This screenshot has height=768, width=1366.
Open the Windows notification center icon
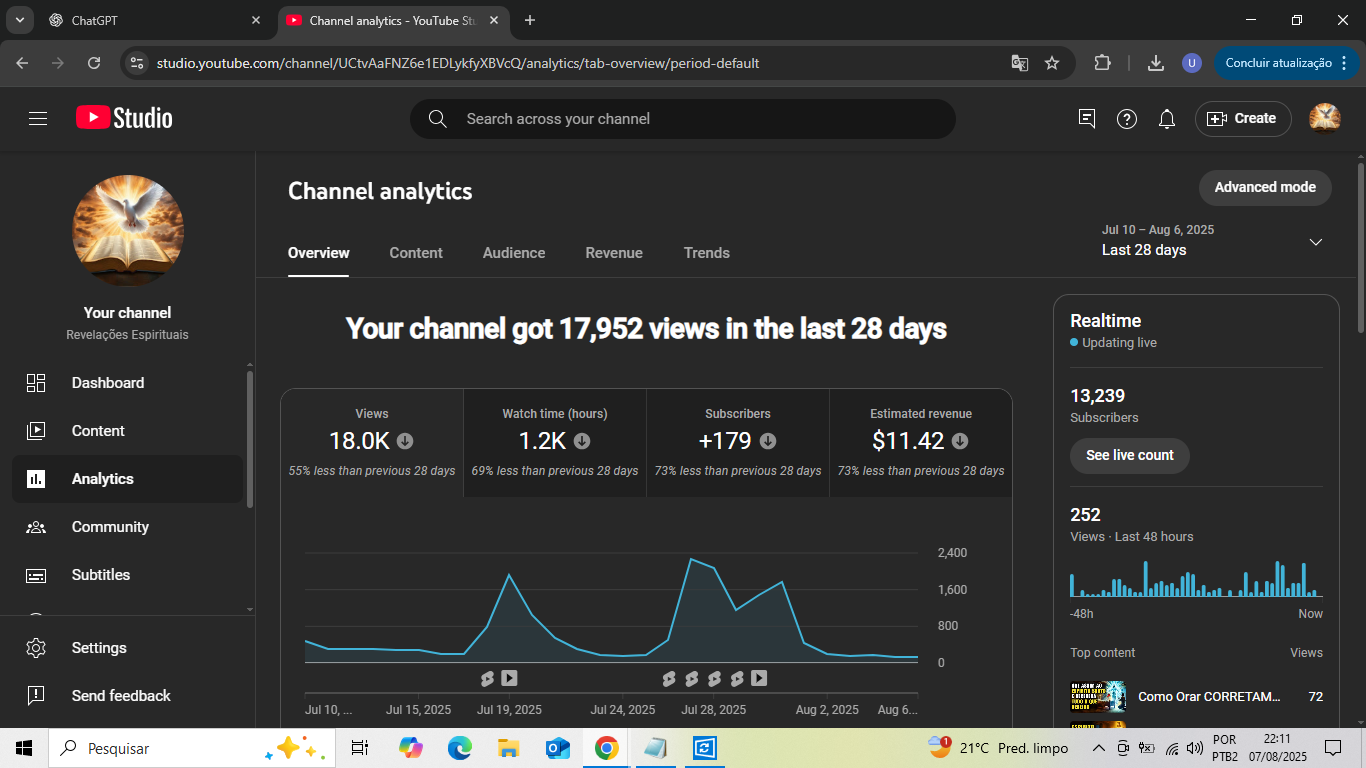click(x=1332, y=748)
